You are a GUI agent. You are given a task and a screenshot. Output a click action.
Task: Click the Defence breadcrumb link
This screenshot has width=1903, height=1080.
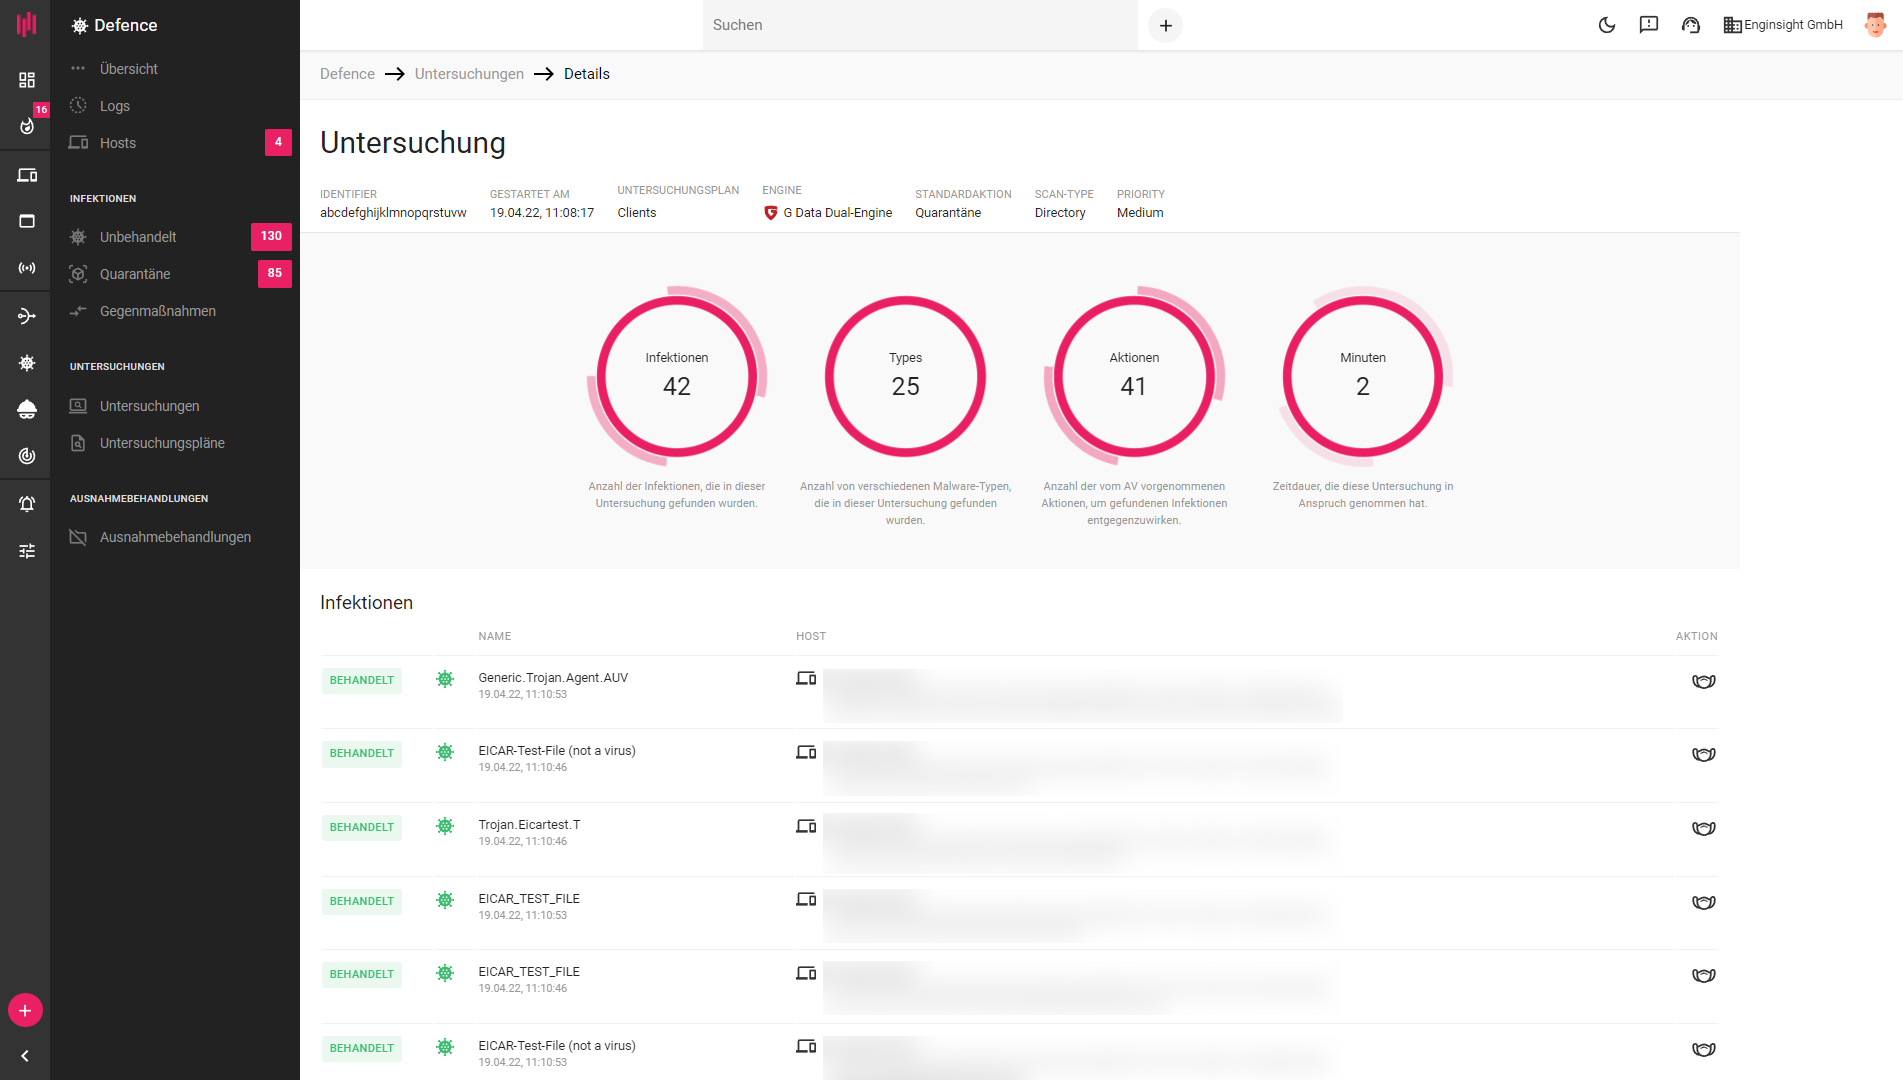tap(347, 74)
